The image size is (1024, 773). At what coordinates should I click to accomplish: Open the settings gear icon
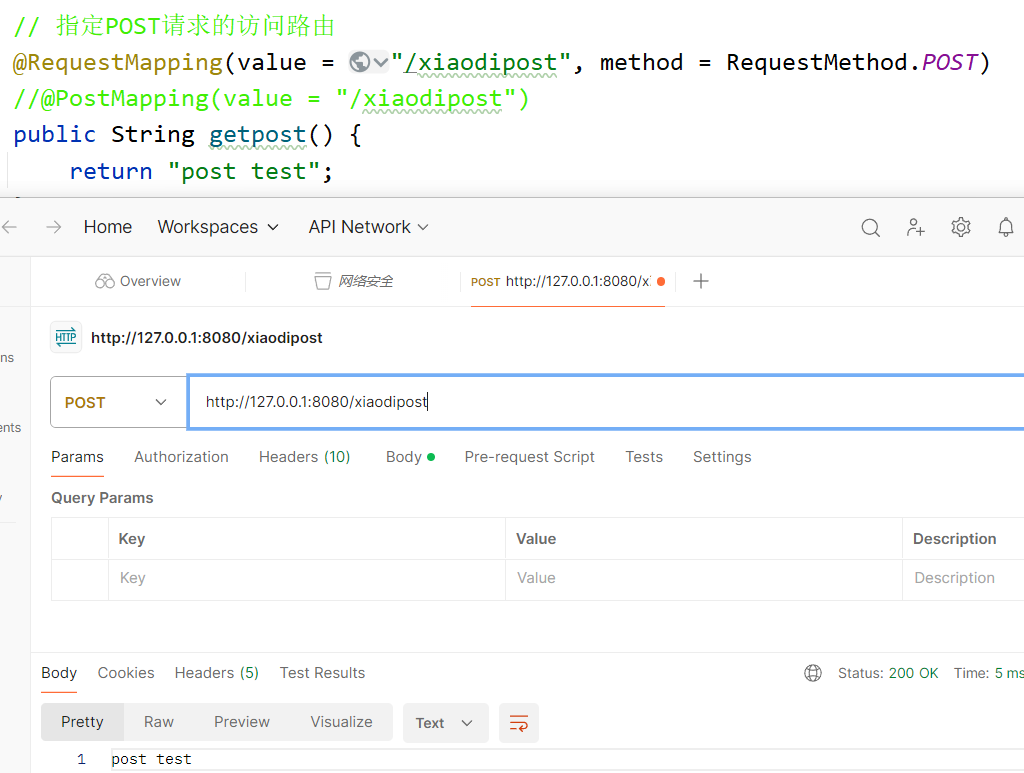point(961,227)
